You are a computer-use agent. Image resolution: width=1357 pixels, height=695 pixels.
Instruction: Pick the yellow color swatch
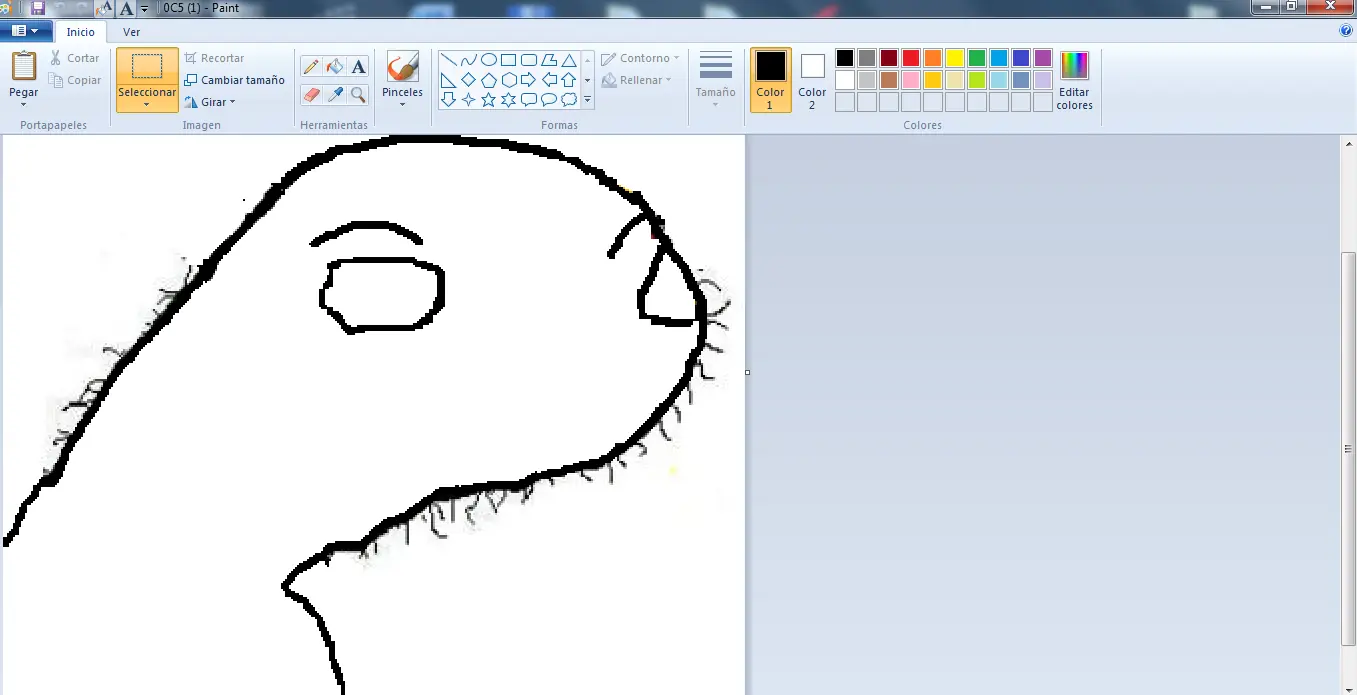(955, 58)
